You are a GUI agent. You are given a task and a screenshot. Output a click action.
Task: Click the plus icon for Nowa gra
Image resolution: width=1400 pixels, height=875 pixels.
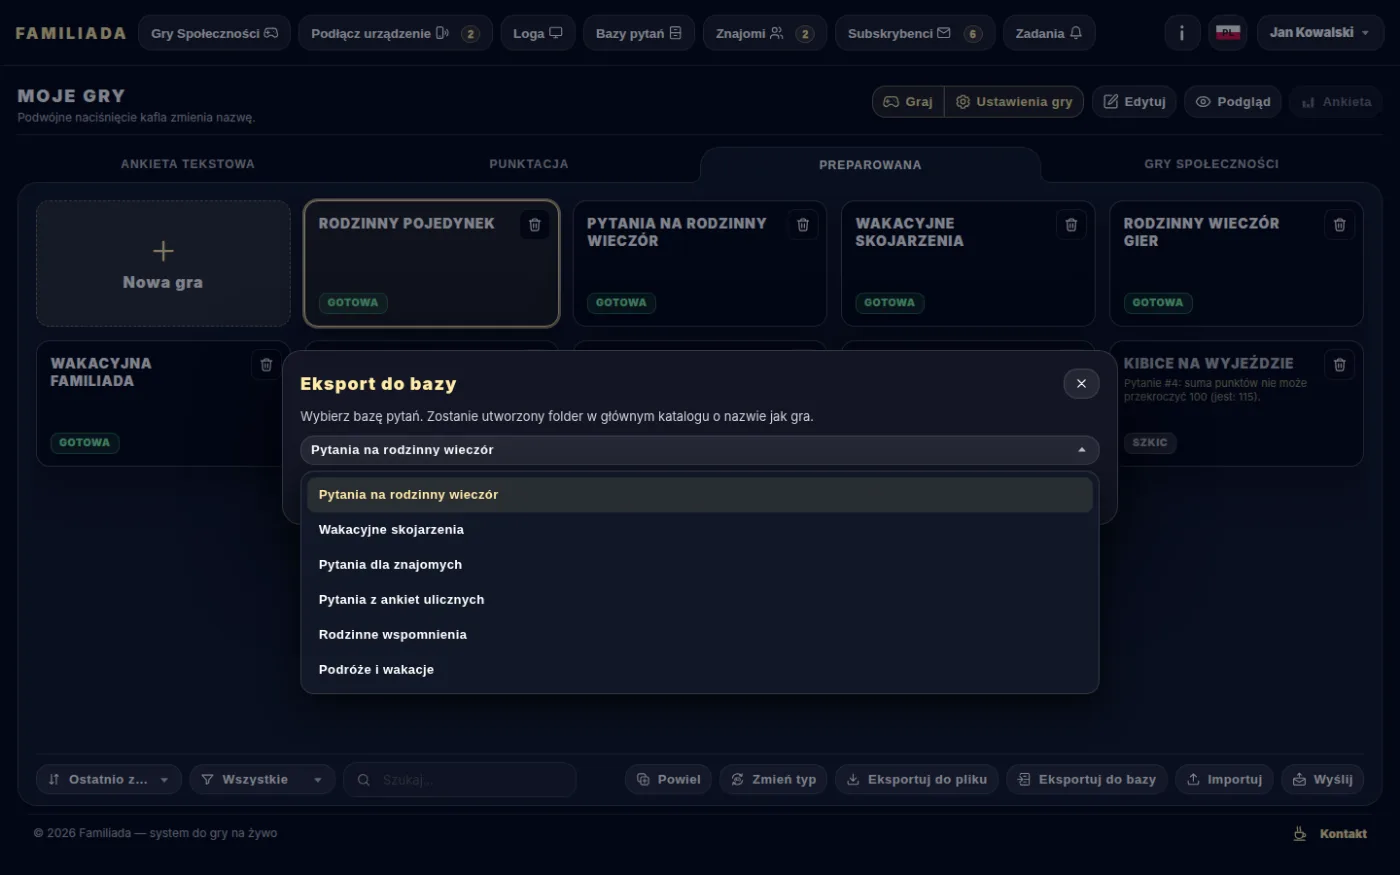pyautogui.click(x=163, y=251)
